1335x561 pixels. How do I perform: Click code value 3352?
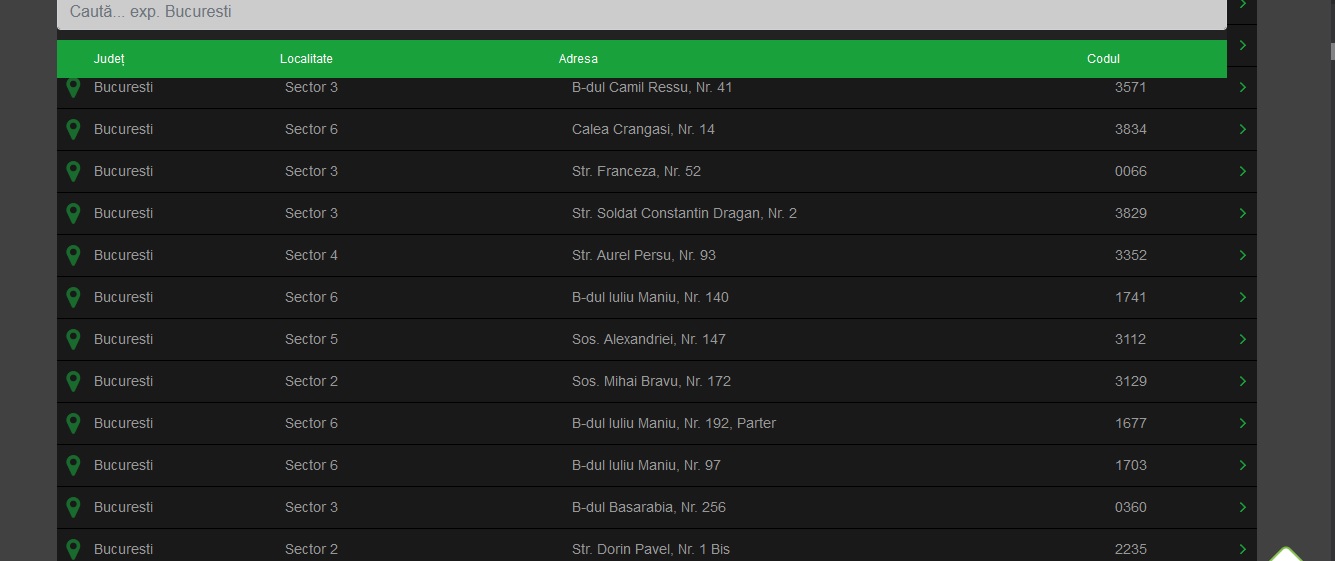[1131, 255]
